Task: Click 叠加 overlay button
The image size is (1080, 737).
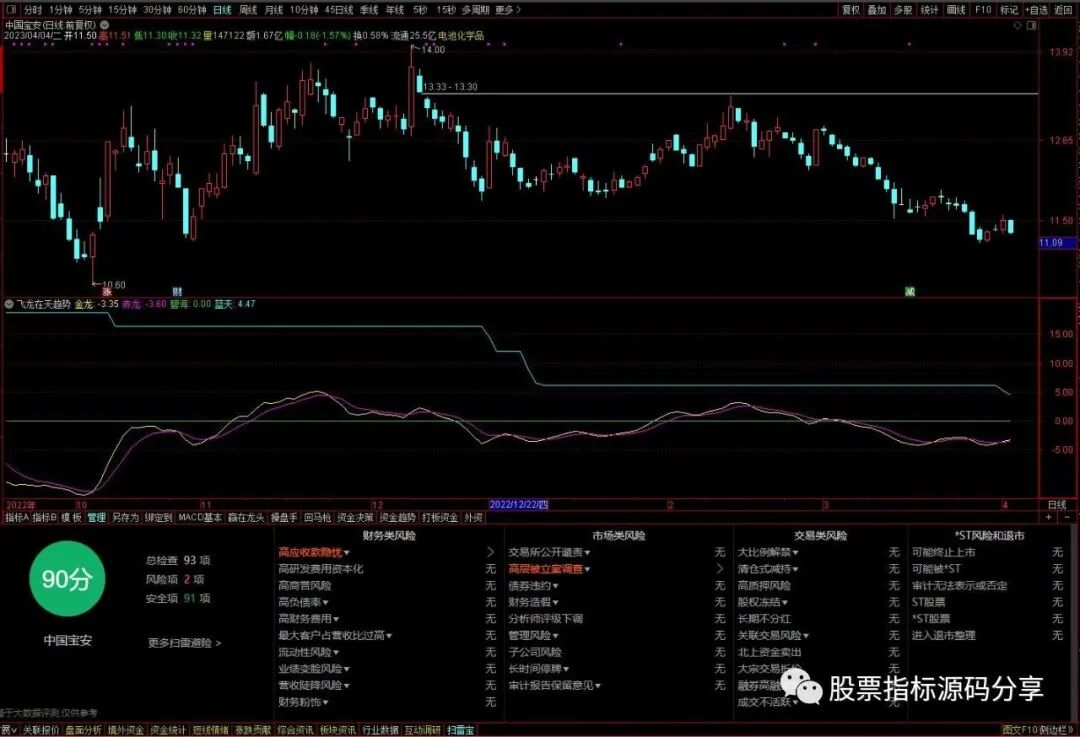Action: pos(877,10)
